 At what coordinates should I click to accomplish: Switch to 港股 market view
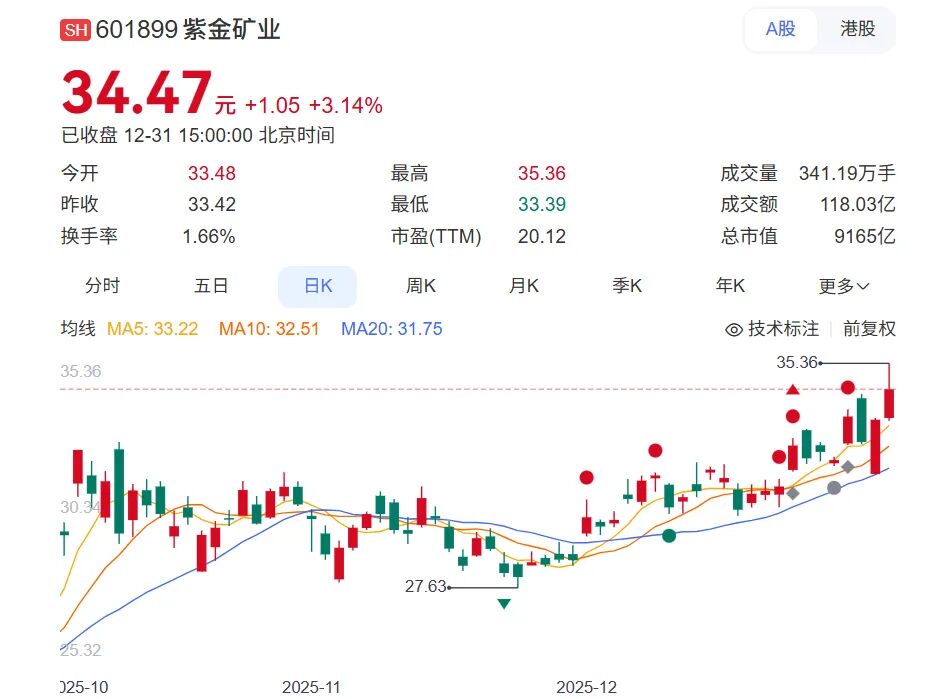tap(857, 29)
